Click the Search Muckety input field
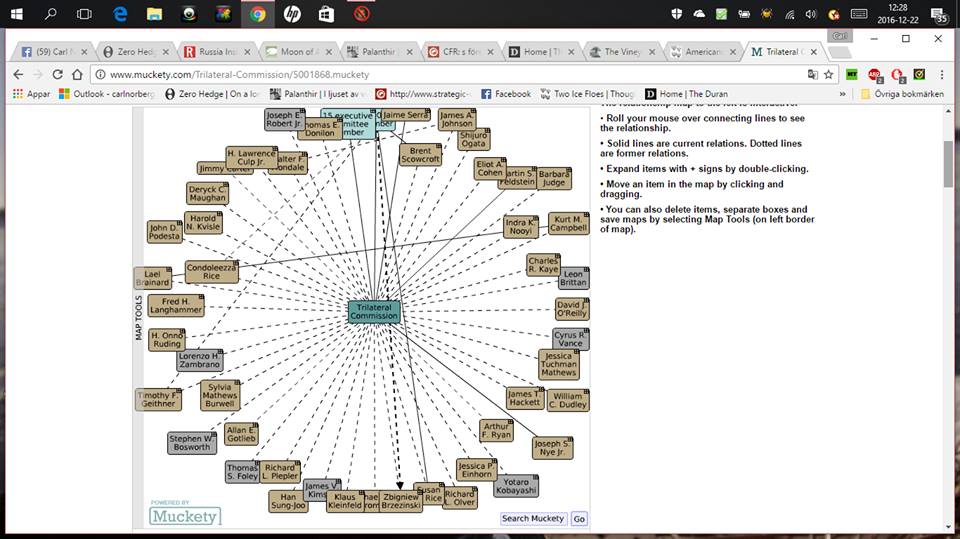The height and width of the screenshot is (539, 960). (533, 518)
